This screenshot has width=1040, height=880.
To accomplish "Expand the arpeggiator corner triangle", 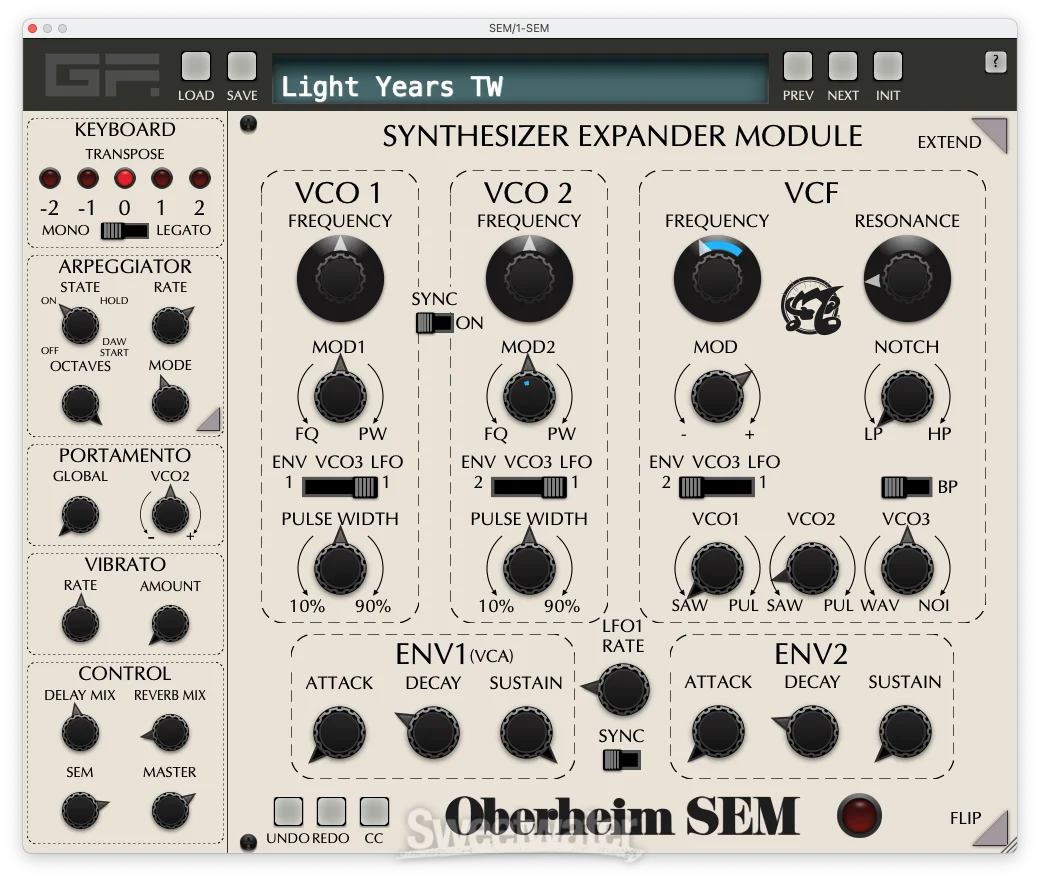I will 209,420.
